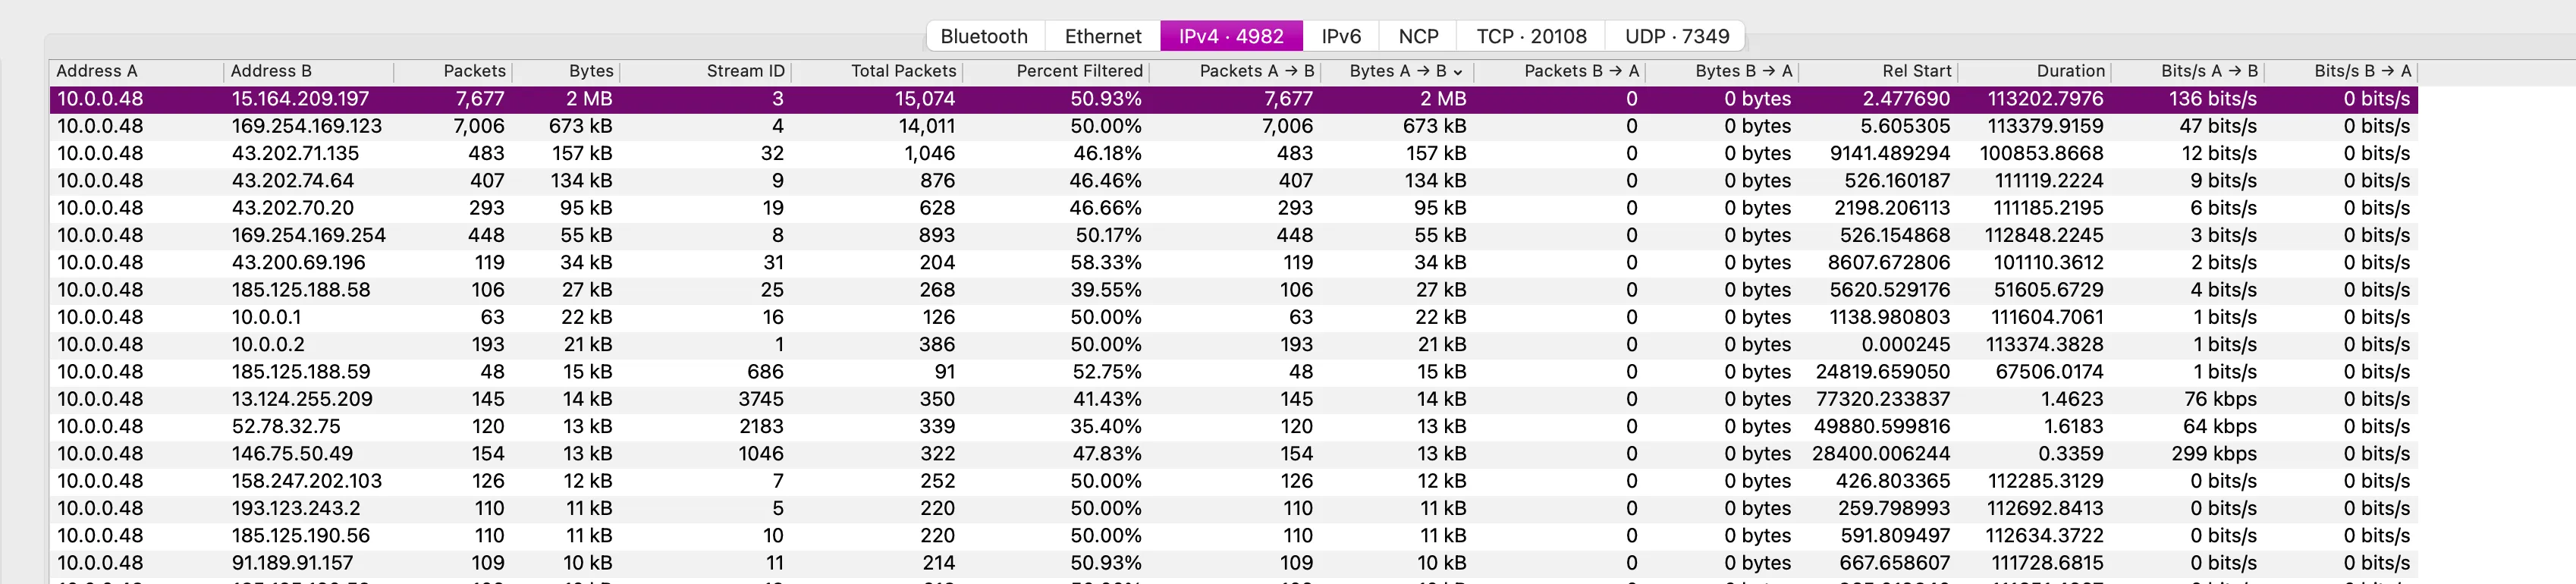Sort by the Stream ID column
This screenshot has height=584, width=2576.
click(x=745, y=71)
